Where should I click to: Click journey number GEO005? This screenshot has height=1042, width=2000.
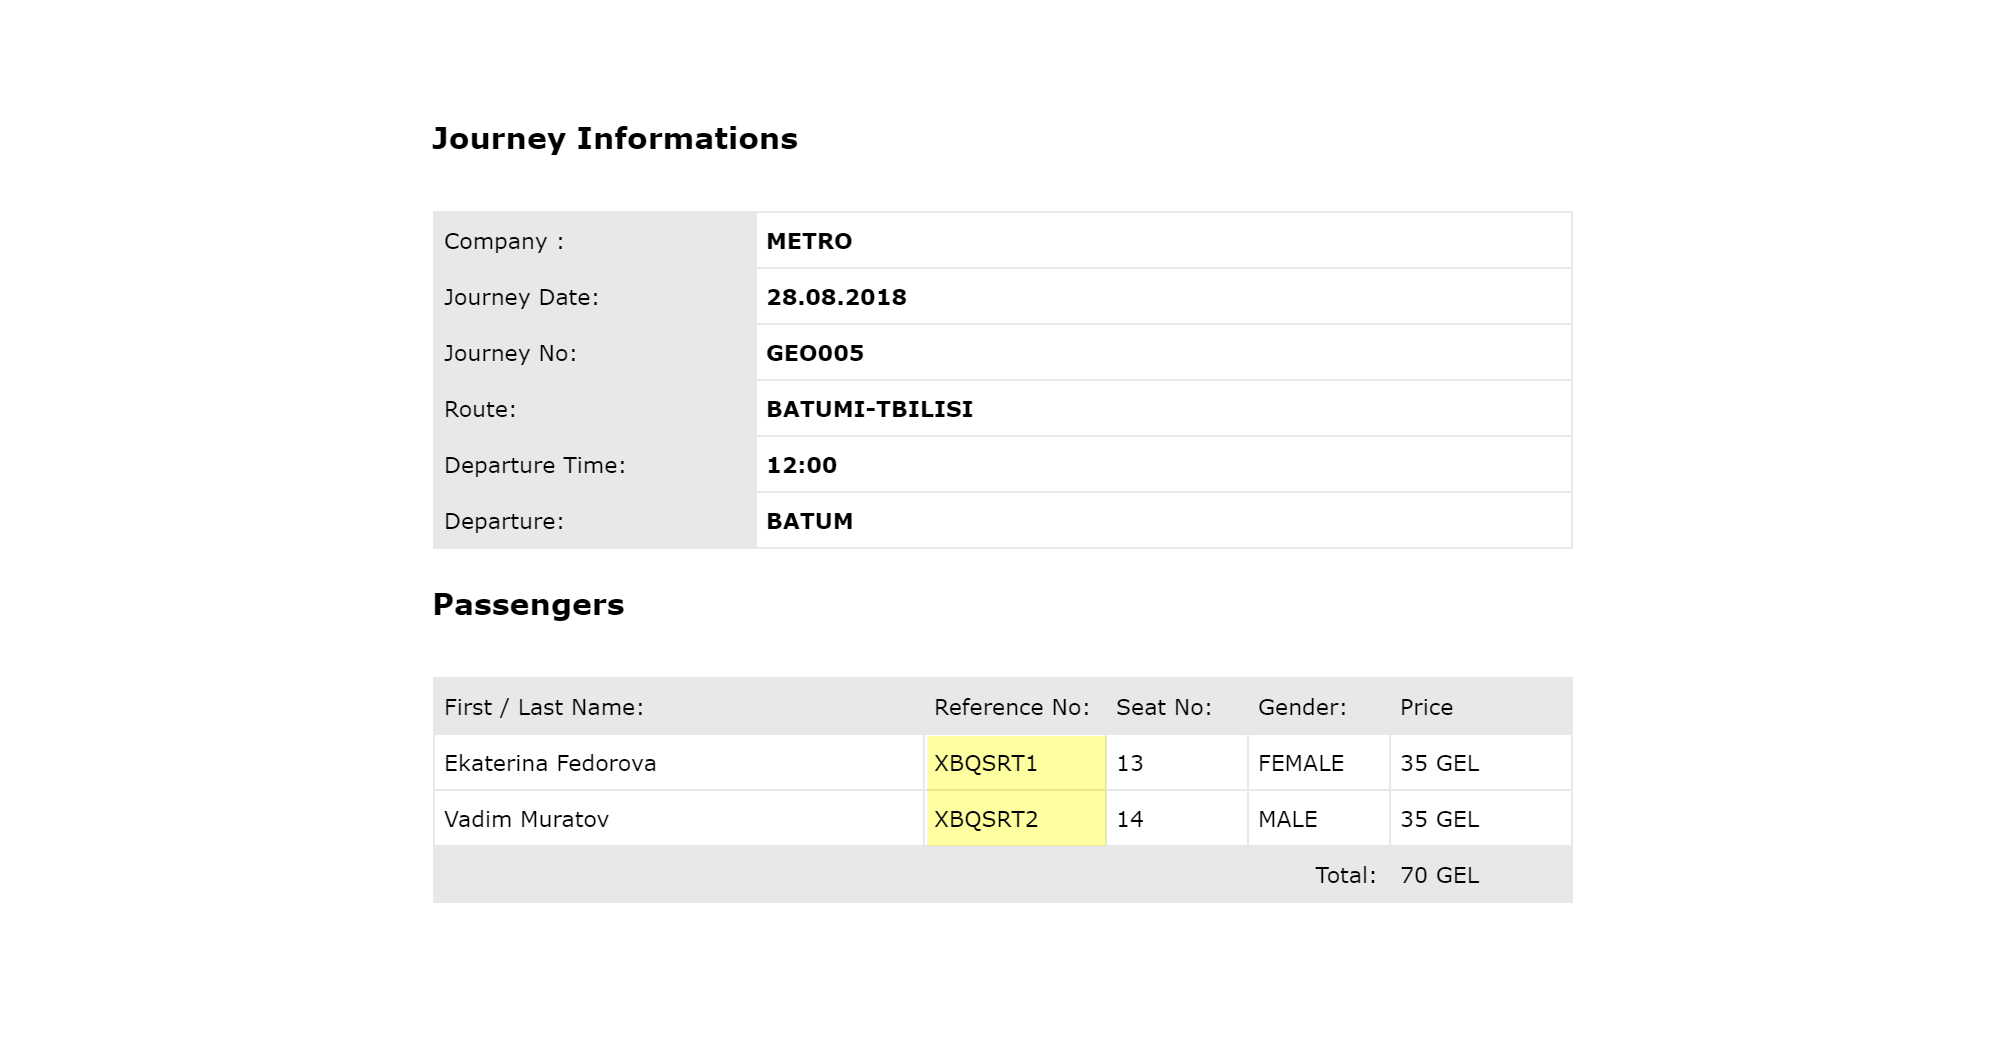tap(815, 353)
